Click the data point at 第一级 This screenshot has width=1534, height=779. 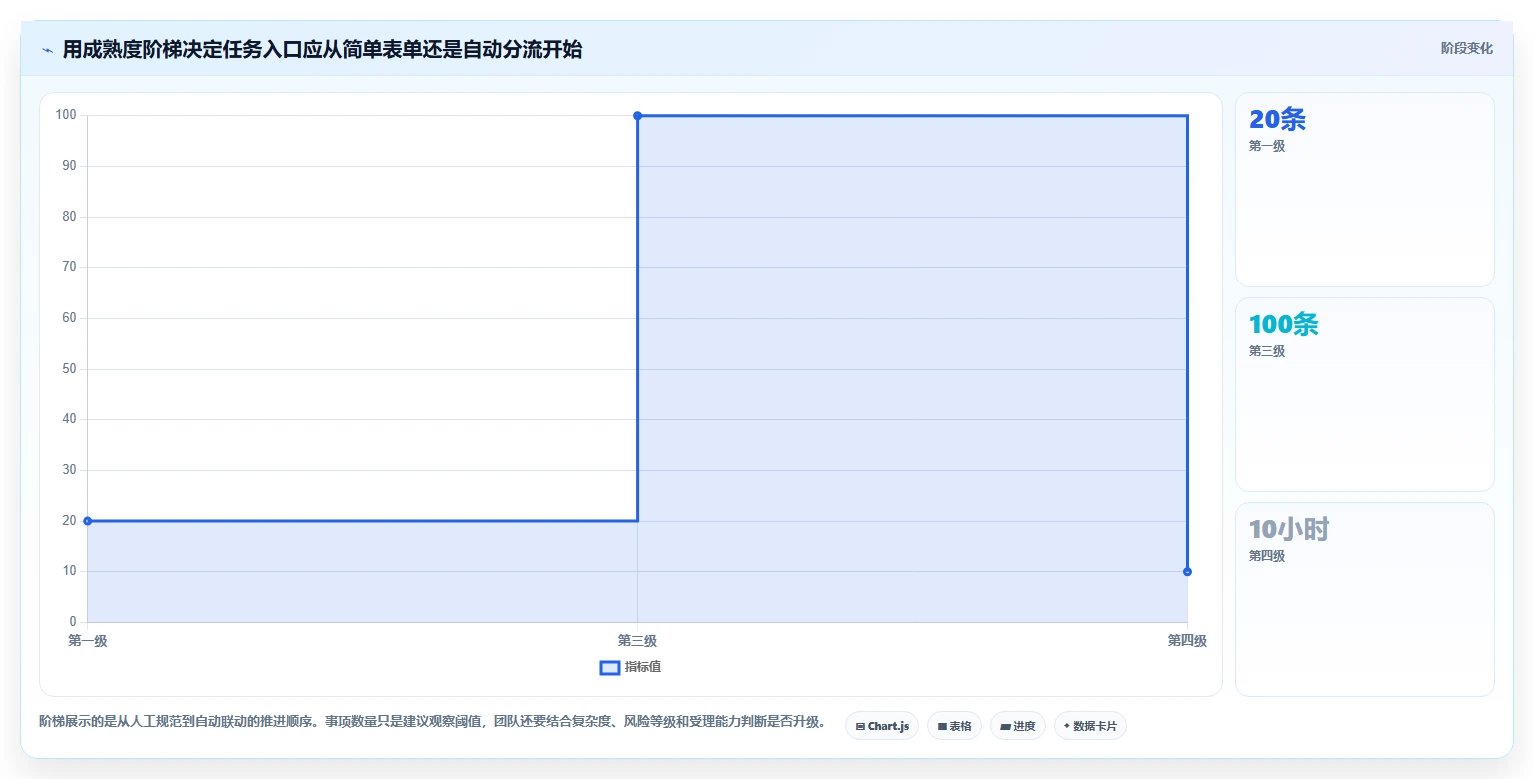coord(88,521)
